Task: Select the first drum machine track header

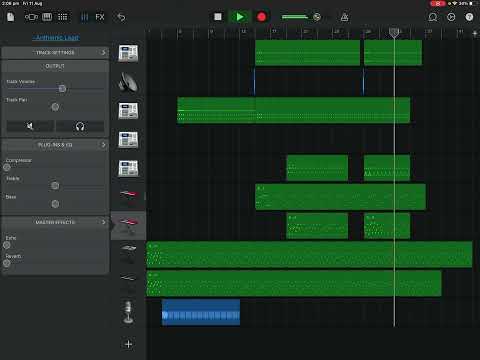Action: [x=128, y=53]
